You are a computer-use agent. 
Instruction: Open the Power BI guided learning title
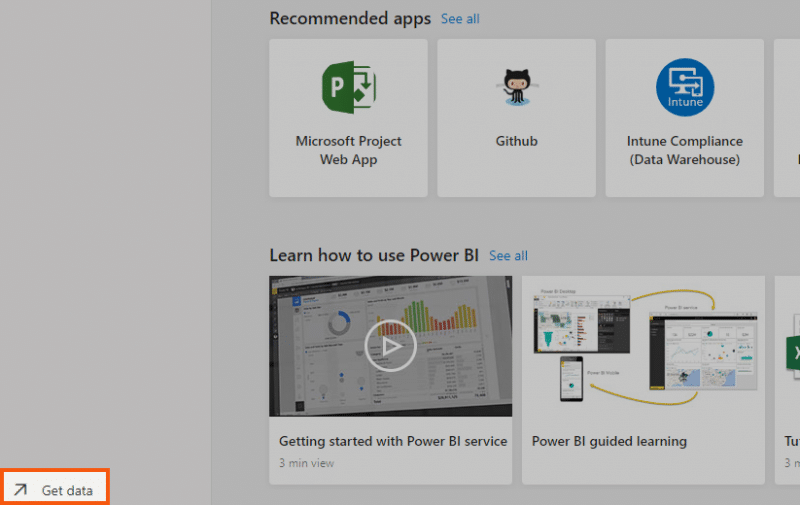(609, 441)
